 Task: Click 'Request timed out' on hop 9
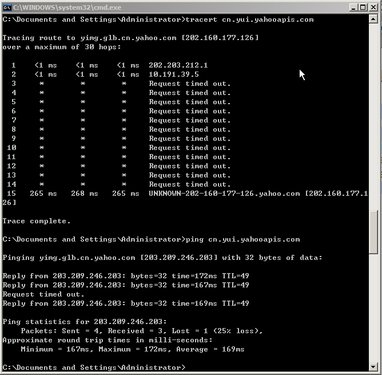(190, 139)
